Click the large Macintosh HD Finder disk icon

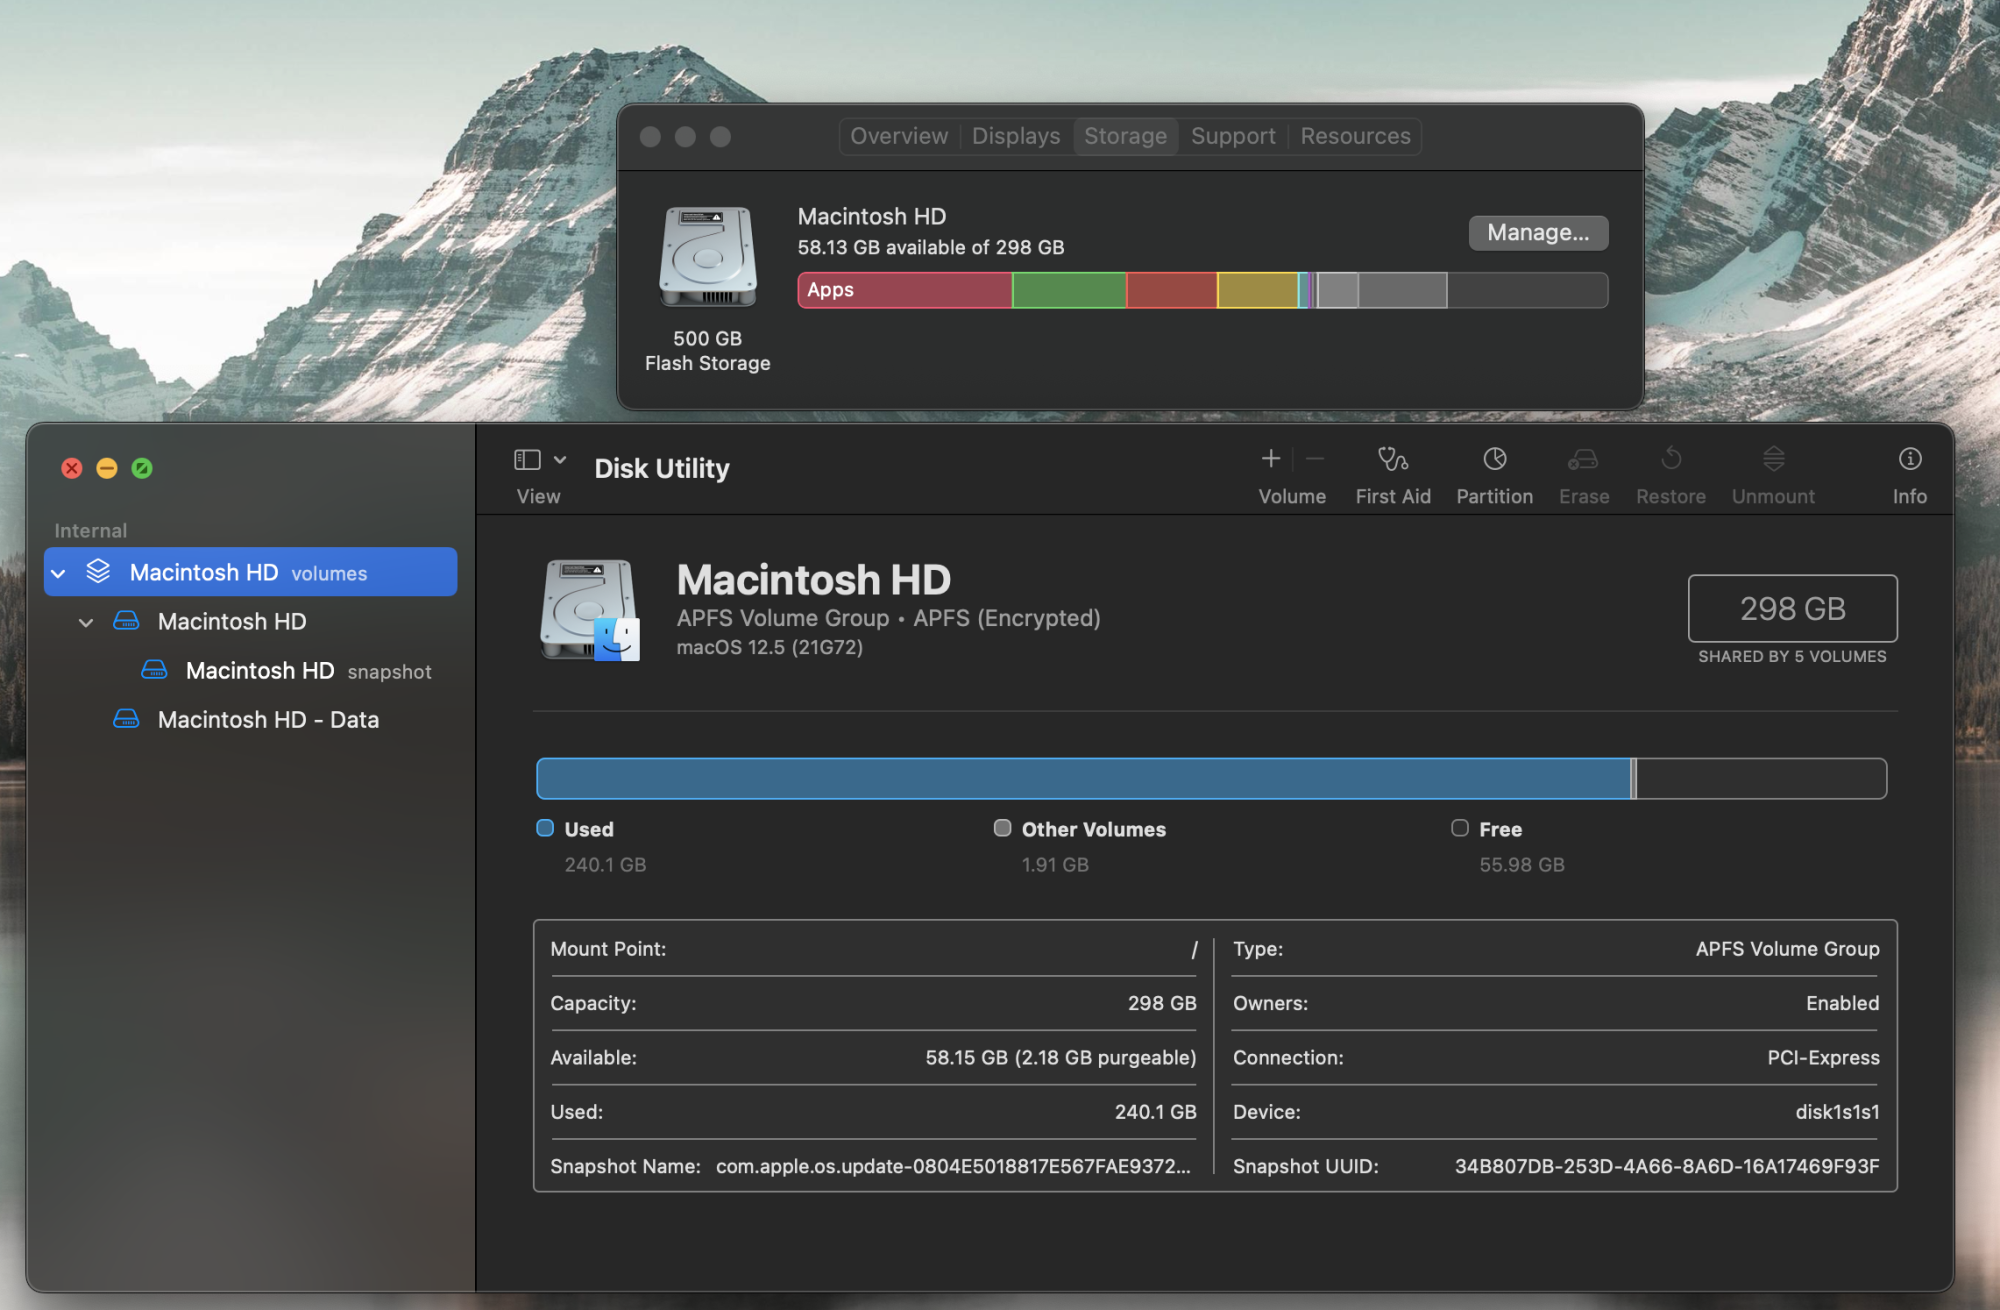[589, 609]
